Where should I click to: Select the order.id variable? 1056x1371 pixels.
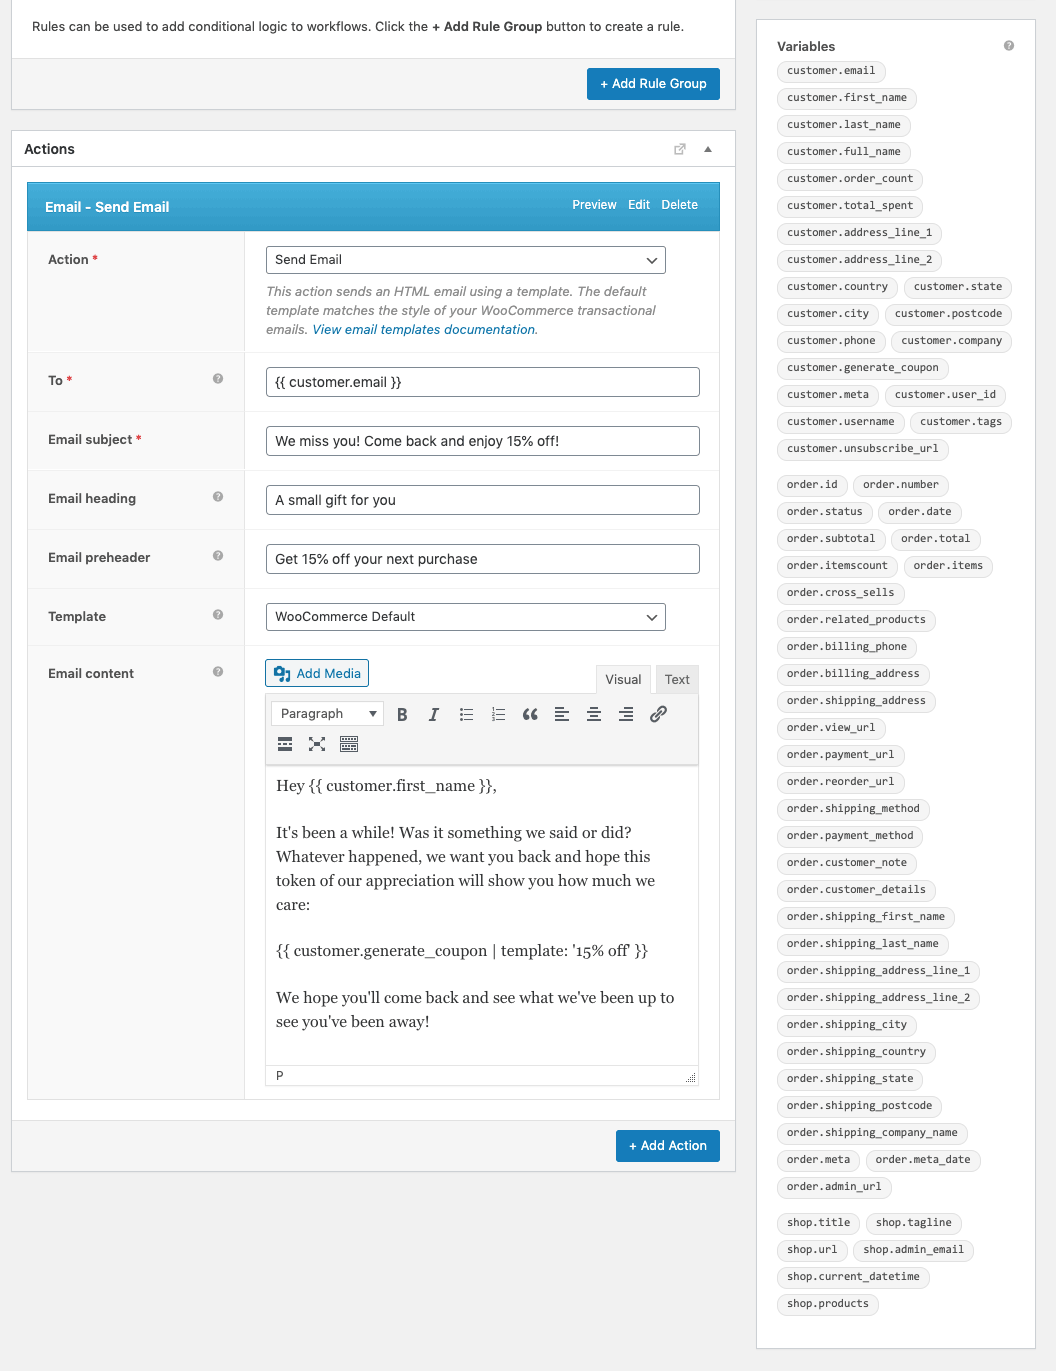(x=812, y=485)
